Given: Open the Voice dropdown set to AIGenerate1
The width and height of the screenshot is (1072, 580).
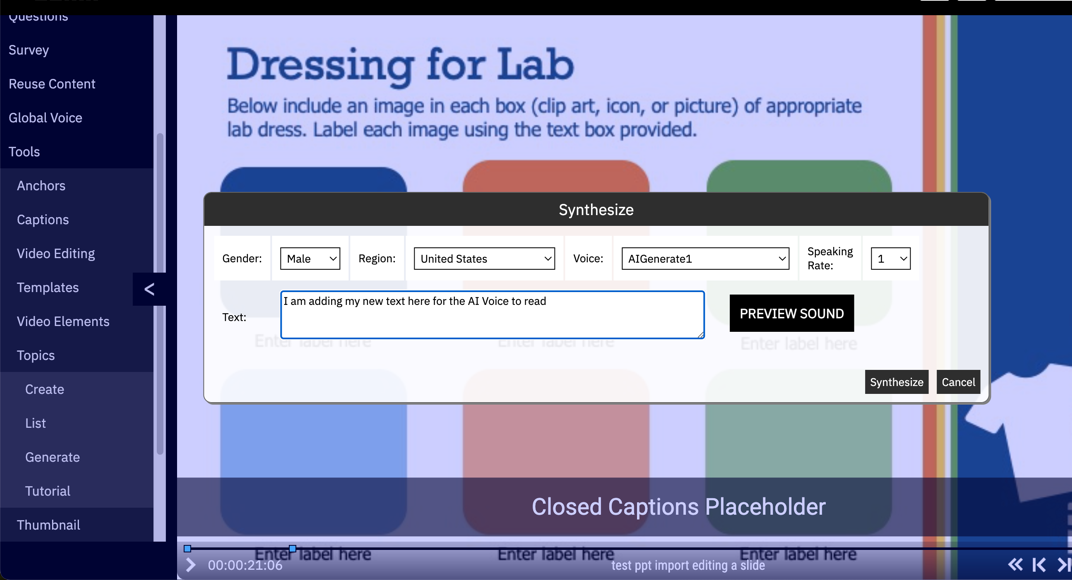Looking at the screenshot, I should click(x=705, y=258).
